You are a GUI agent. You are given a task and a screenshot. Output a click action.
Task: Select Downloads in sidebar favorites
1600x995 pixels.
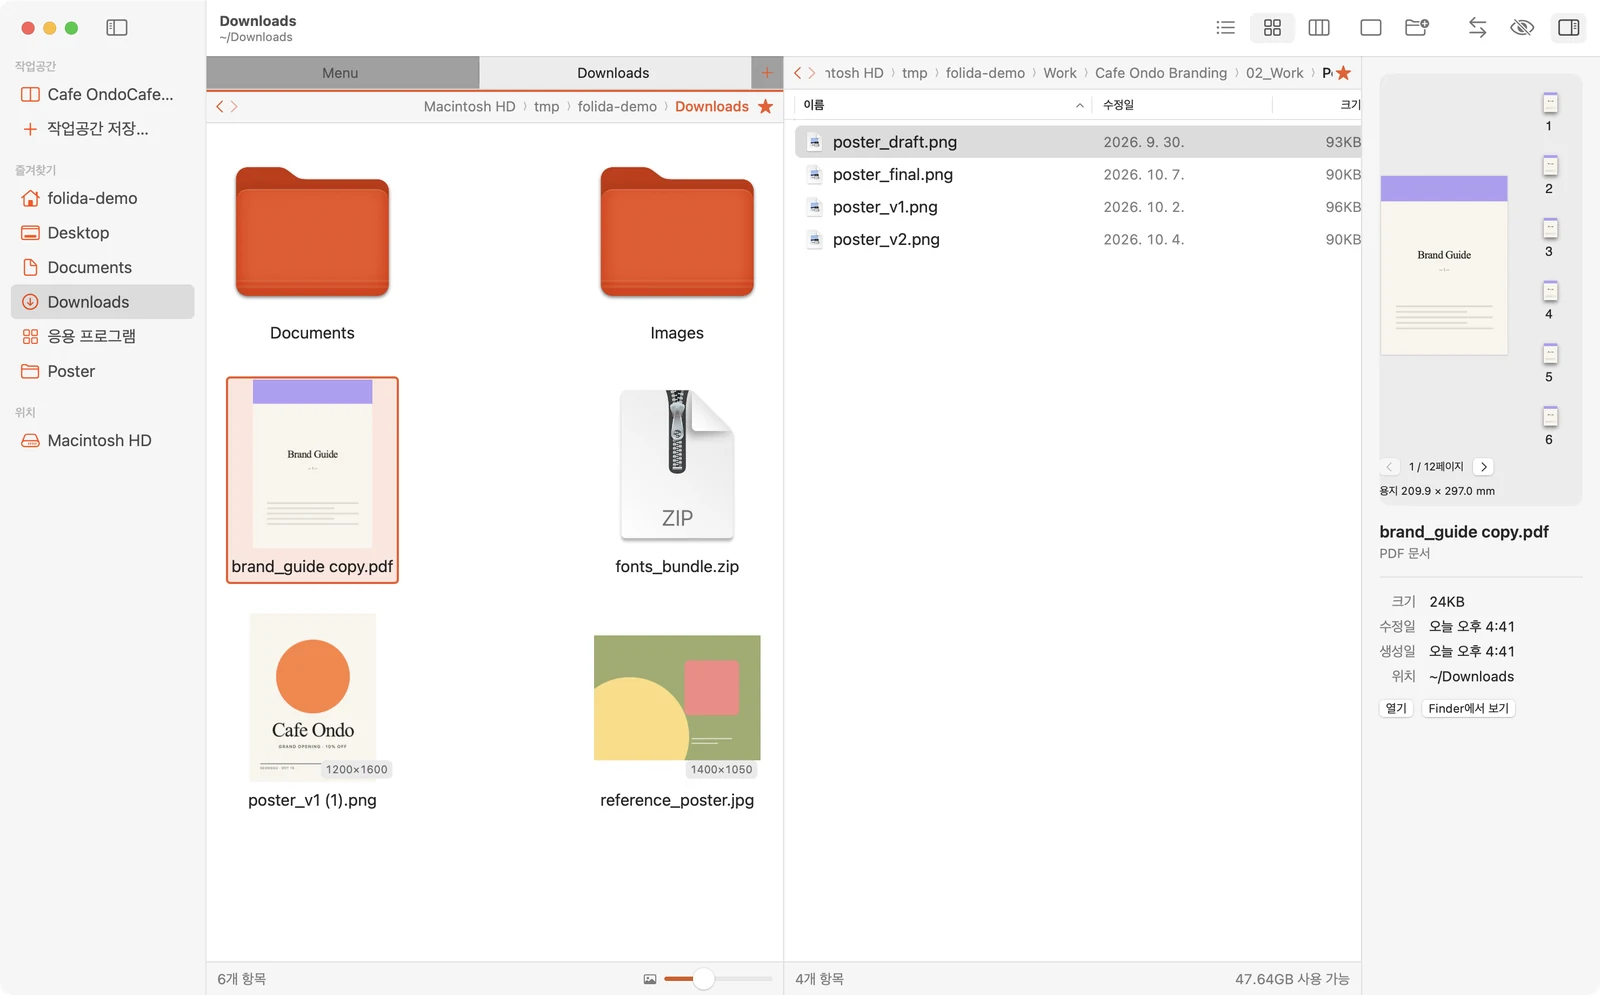[102, 302]
